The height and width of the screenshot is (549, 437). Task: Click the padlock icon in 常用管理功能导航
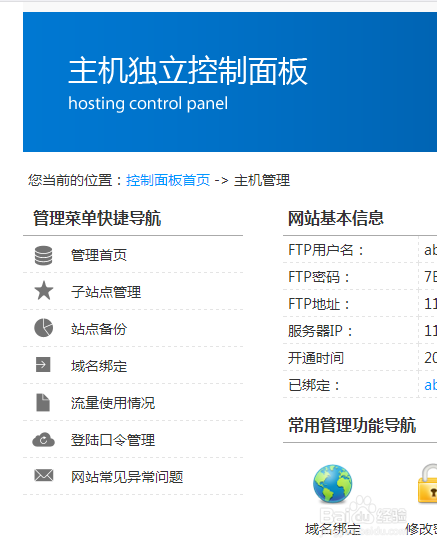(428, 484)
